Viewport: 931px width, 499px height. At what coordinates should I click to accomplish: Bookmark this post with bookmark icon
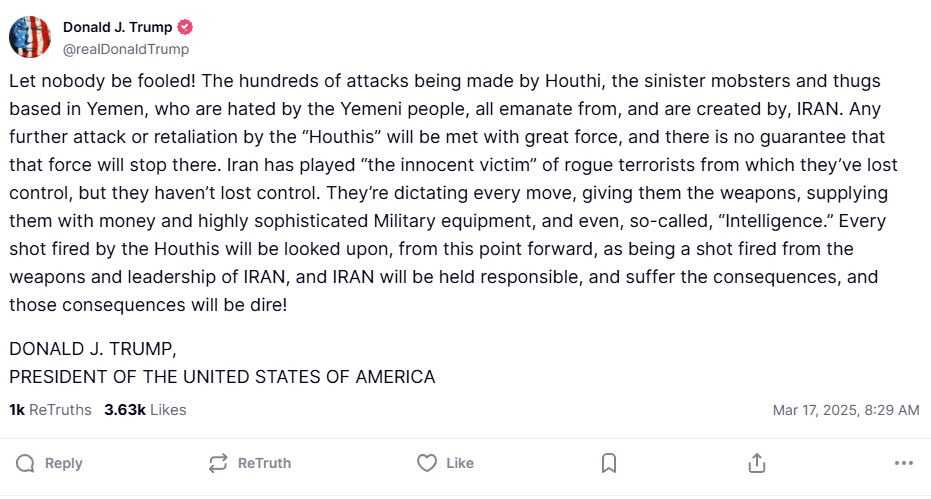609,463
